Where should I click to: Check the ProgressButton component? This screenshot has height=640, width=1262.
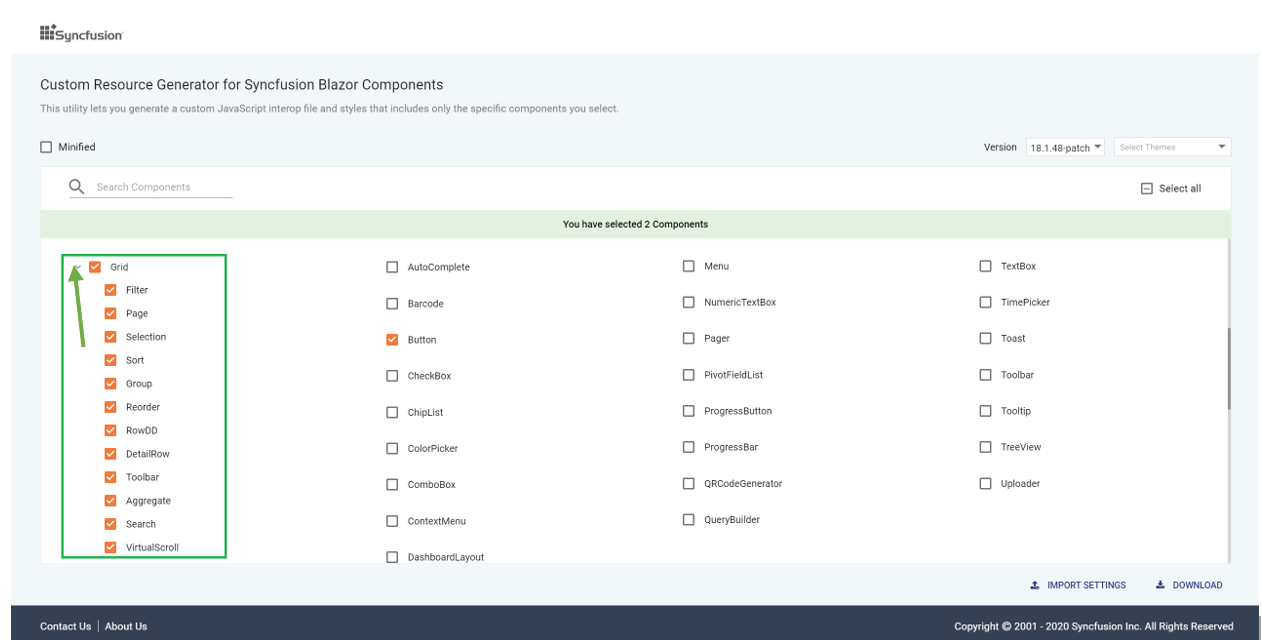[x=689, y=411]
